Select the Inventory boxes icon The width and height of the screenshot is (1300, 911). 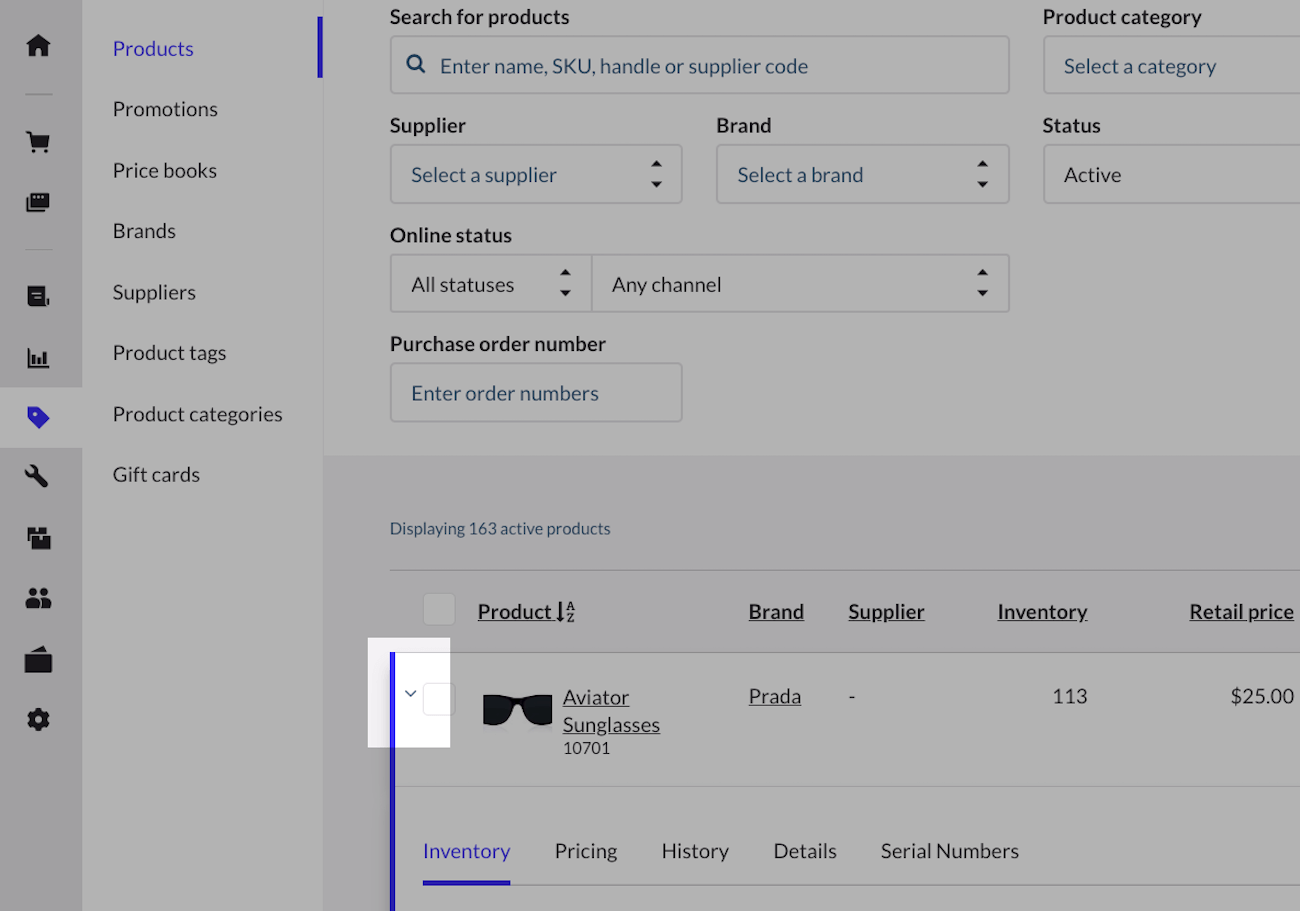(x=38, y=537)
